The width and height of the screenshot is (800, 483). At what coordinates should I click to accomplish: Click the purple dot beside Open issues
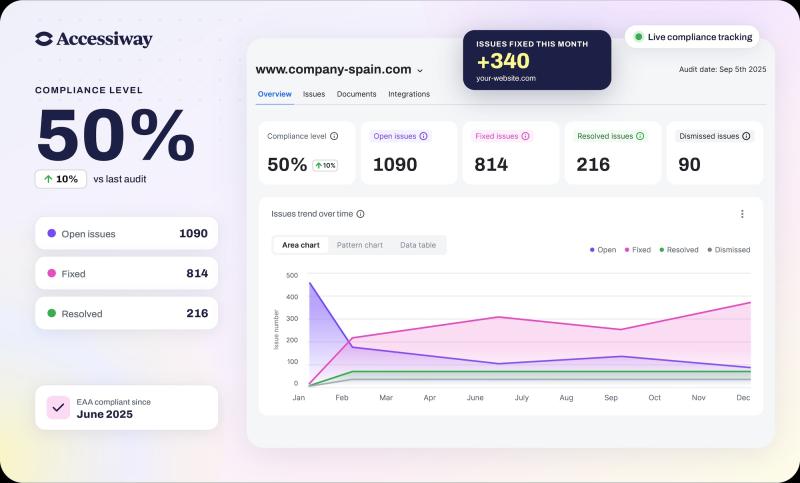51,234
